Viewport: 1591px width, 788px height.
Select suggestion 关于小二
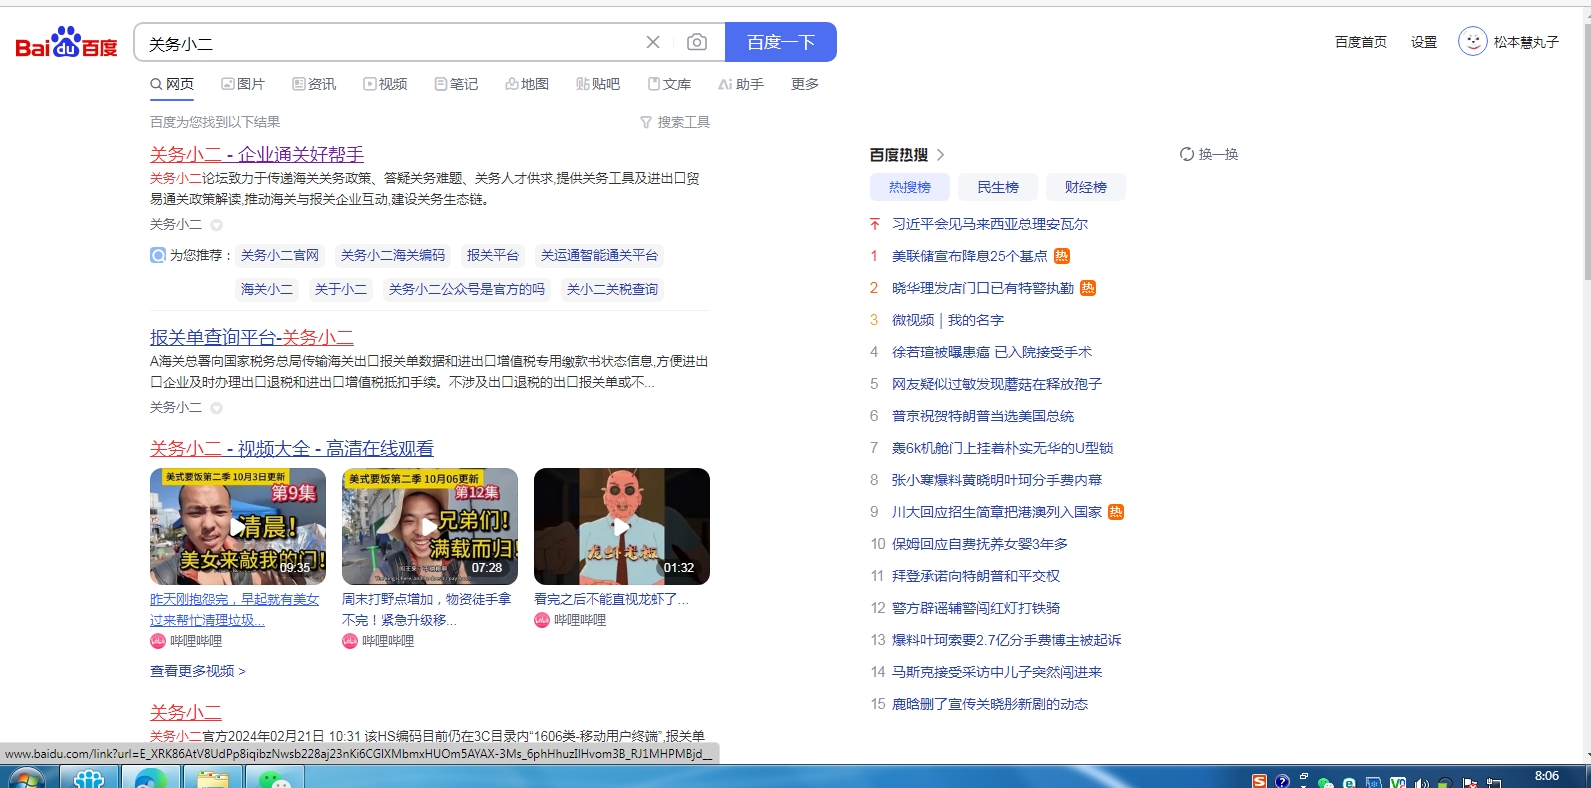[x=341, y=289]
